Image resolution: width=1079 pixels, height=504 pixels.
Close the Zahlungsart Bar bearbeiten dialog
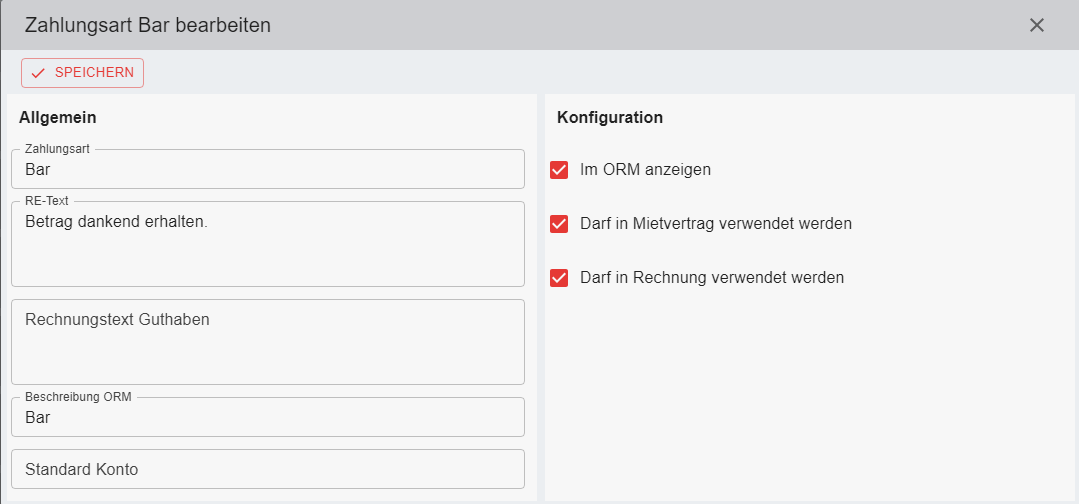tap(1037, 25)
